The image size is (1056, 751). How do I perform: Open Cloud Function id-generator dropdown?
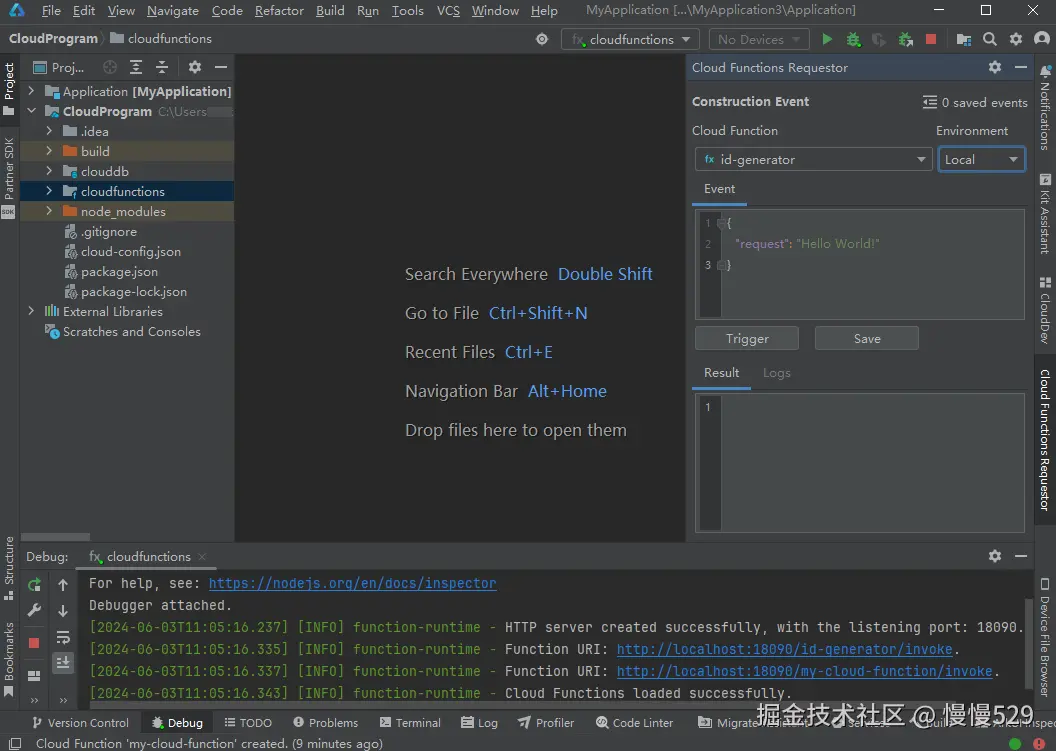coord(814,160)
